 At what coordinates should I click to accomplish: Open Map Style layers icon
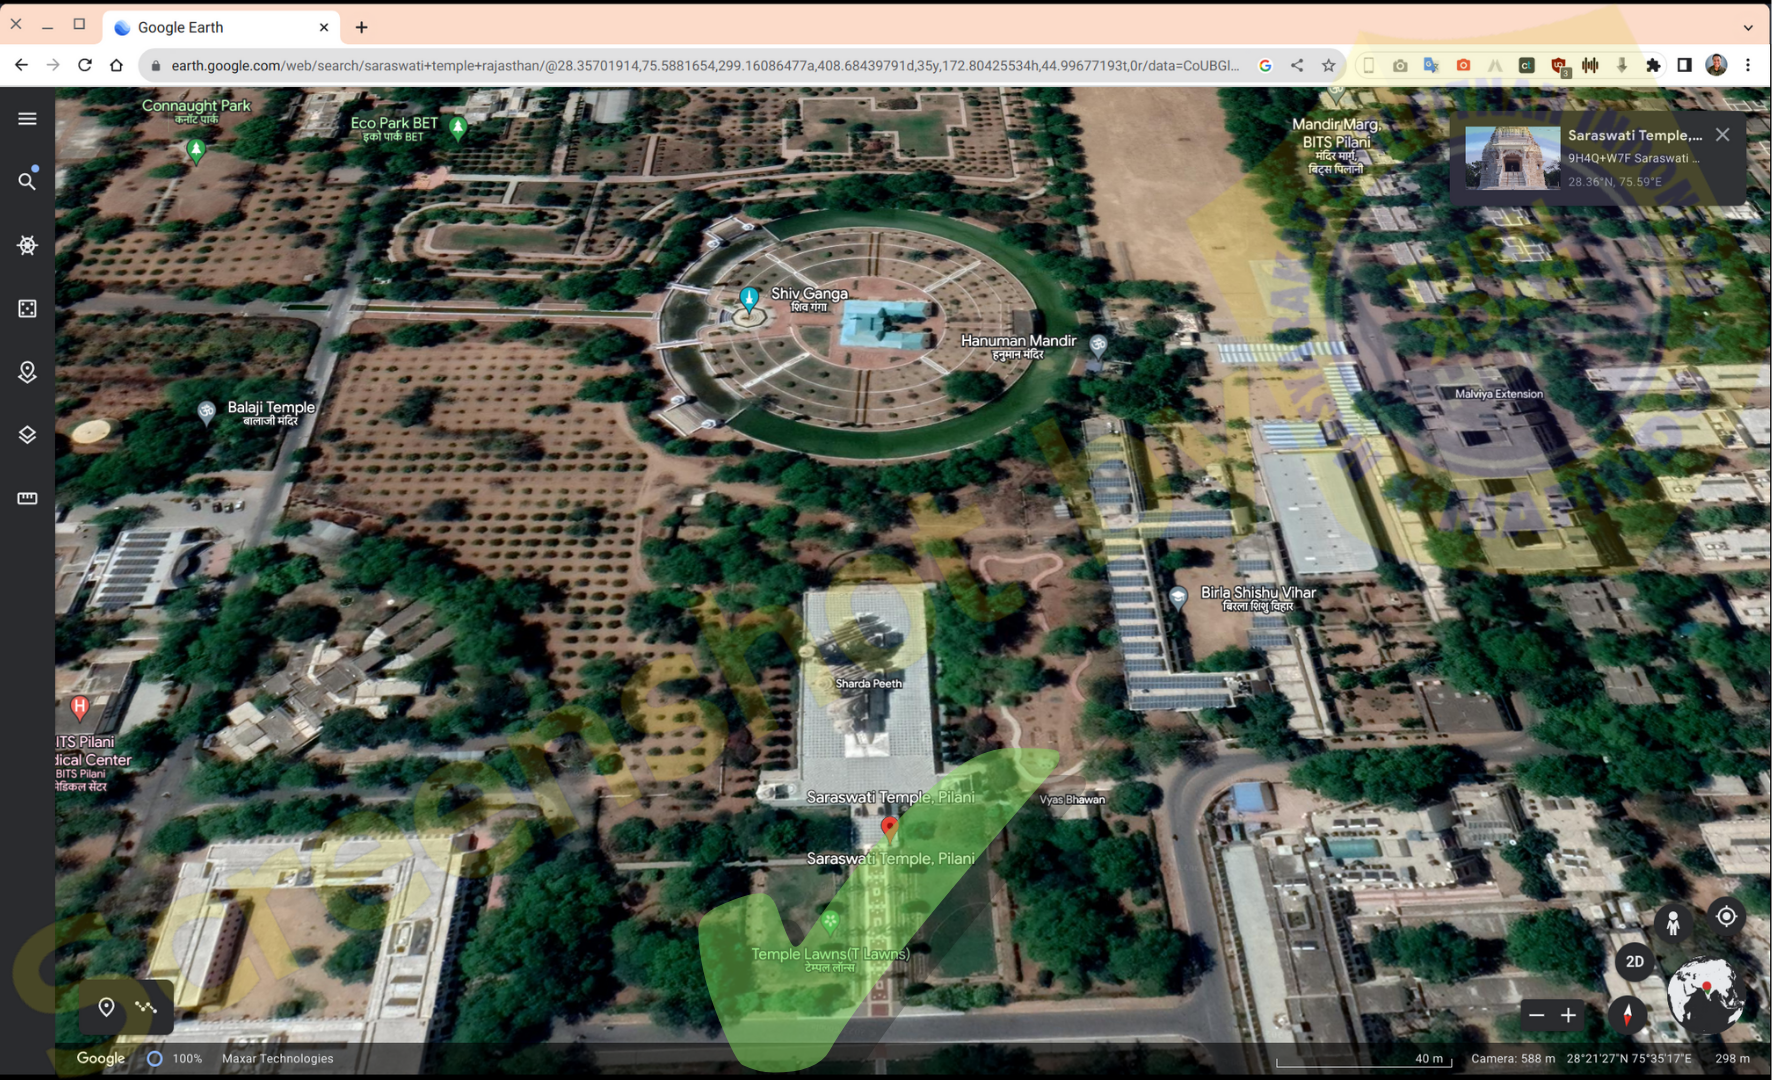[x=27, y=435]
